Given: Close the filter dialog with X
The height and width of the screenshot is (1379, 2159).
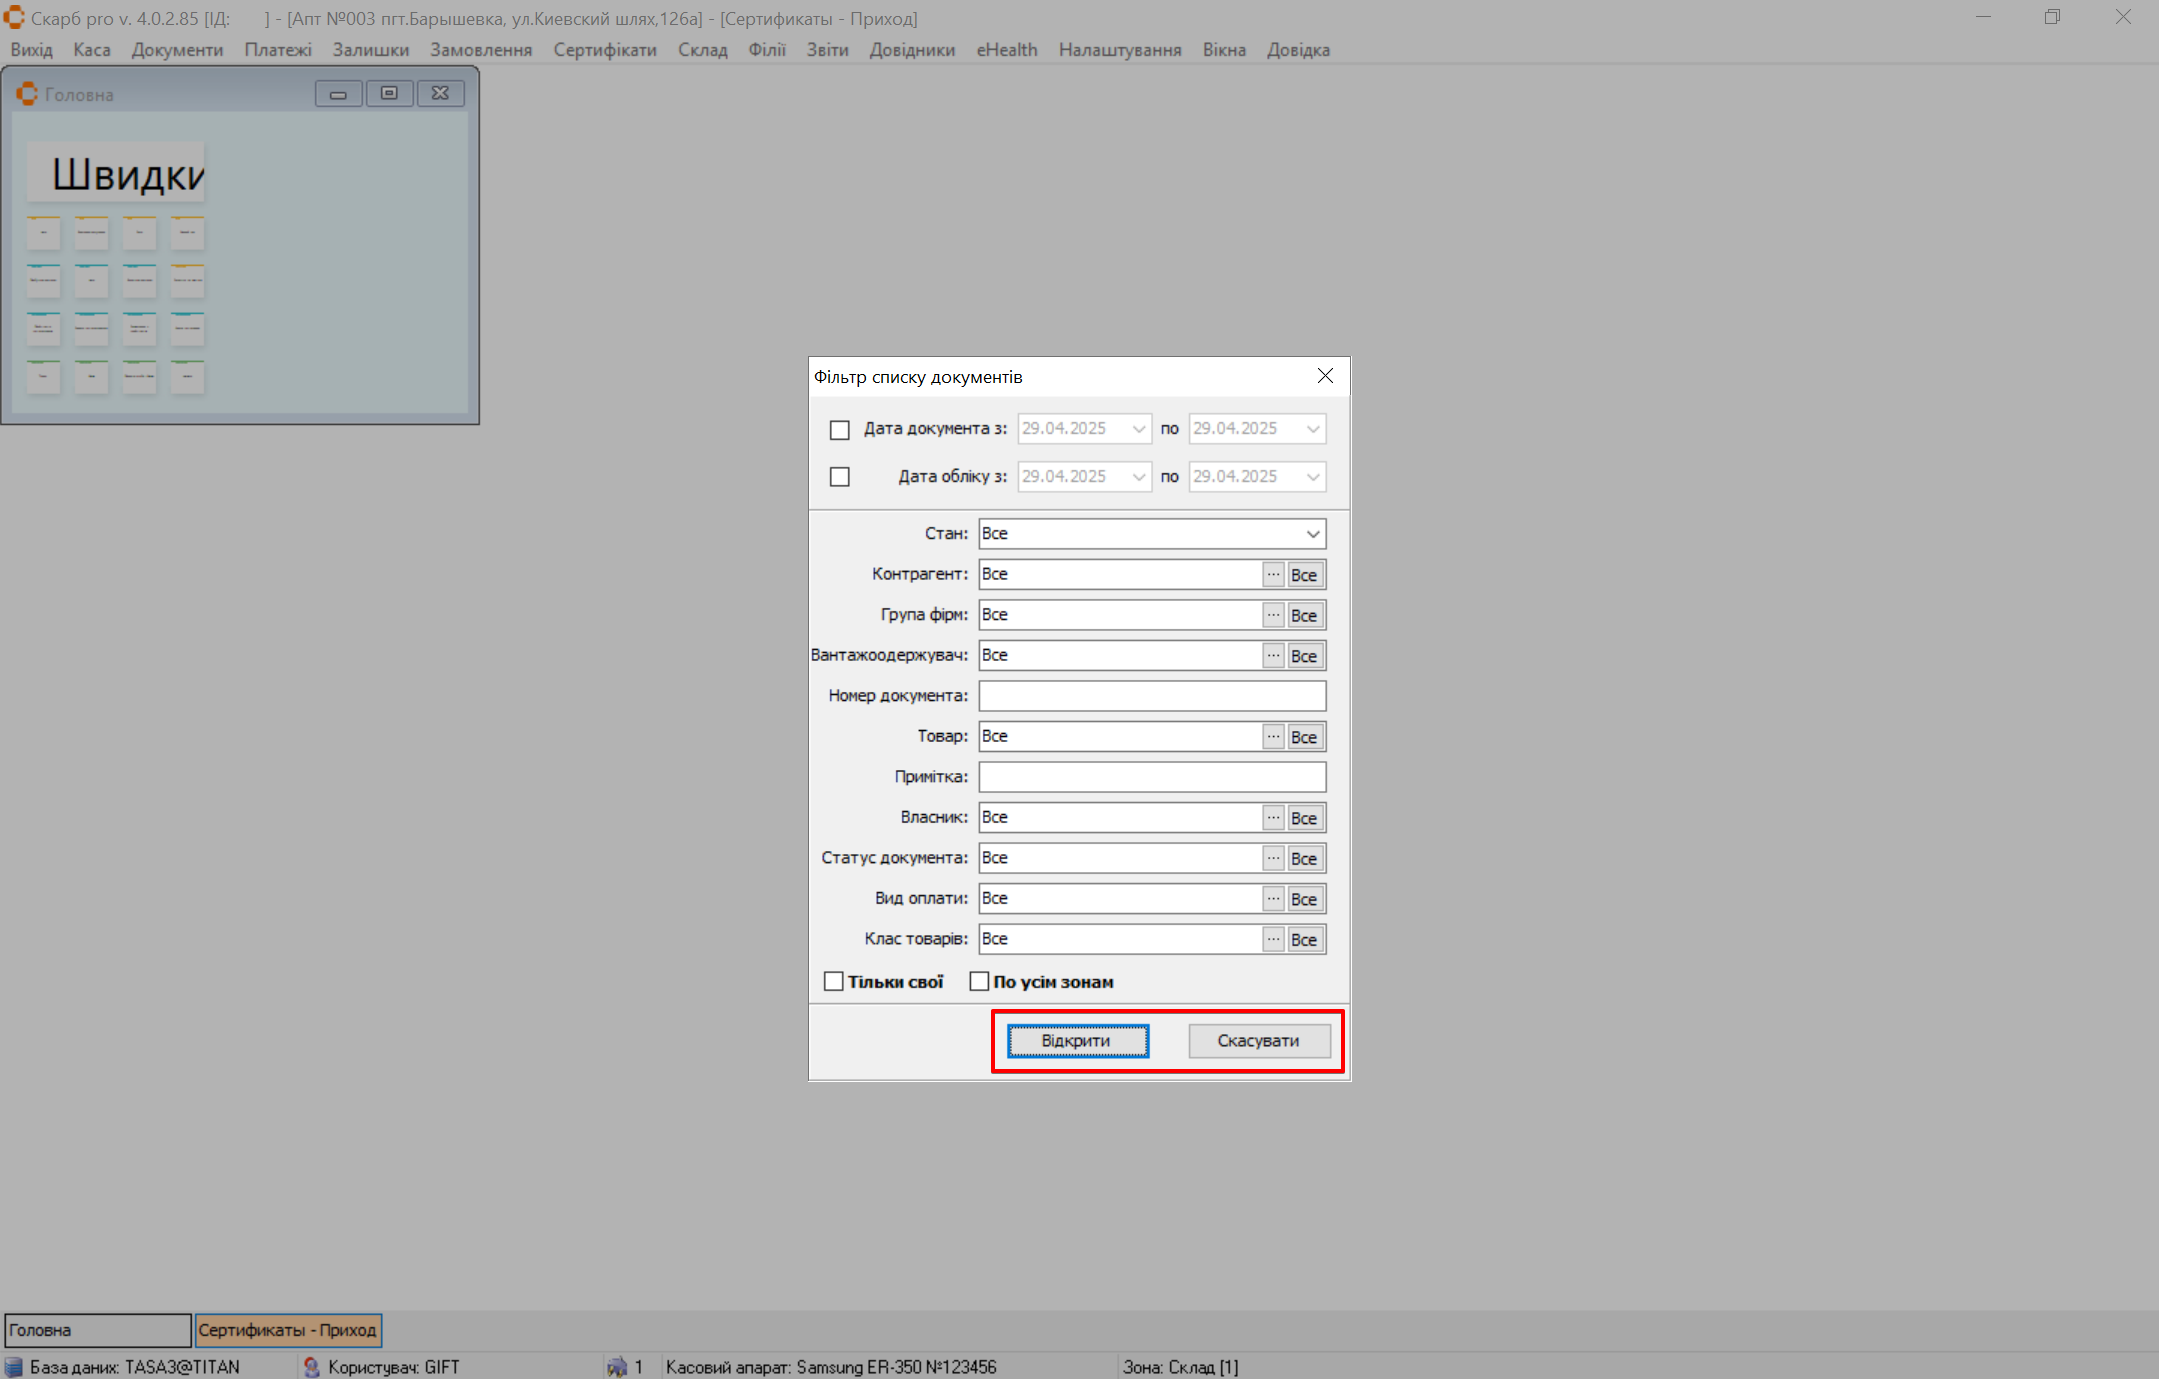Looking at the screenshot, I should tap(1325, 376).
